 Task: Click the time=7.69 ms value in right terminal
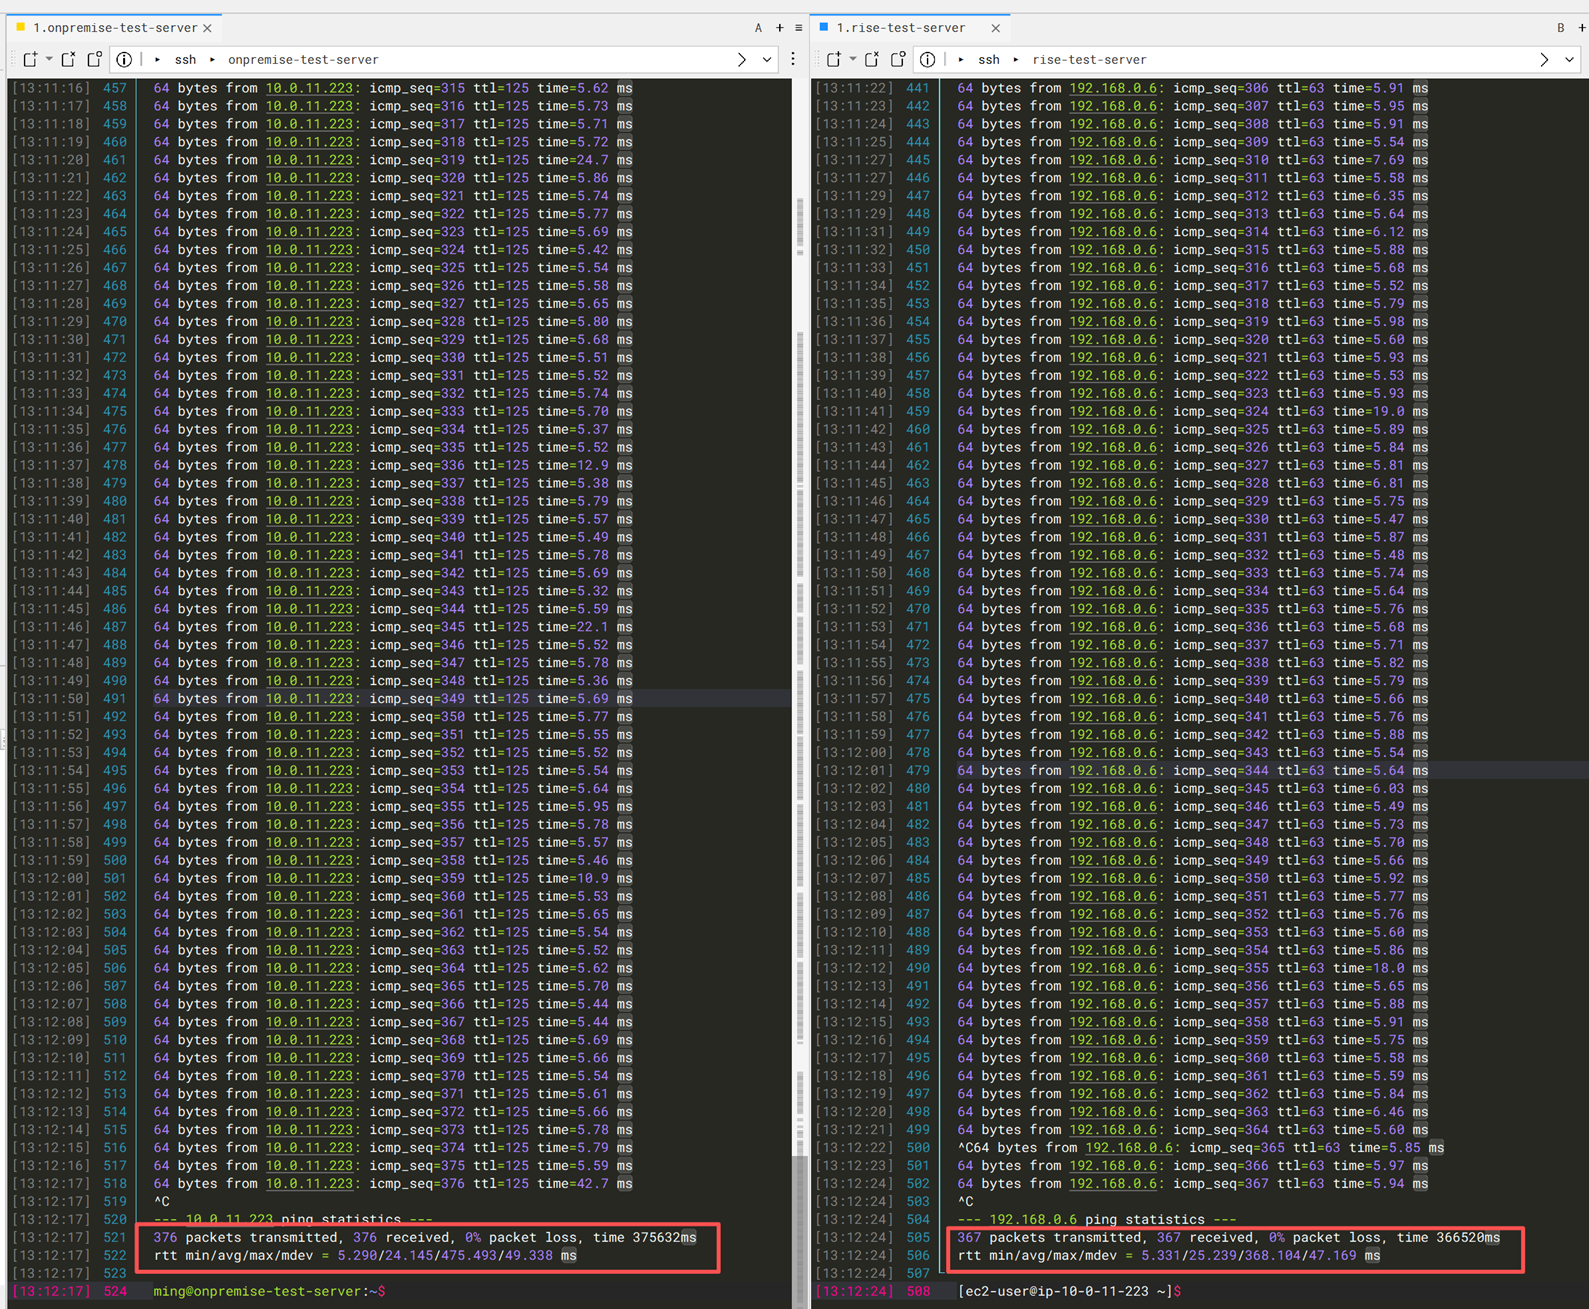[x=1381, y=160]
